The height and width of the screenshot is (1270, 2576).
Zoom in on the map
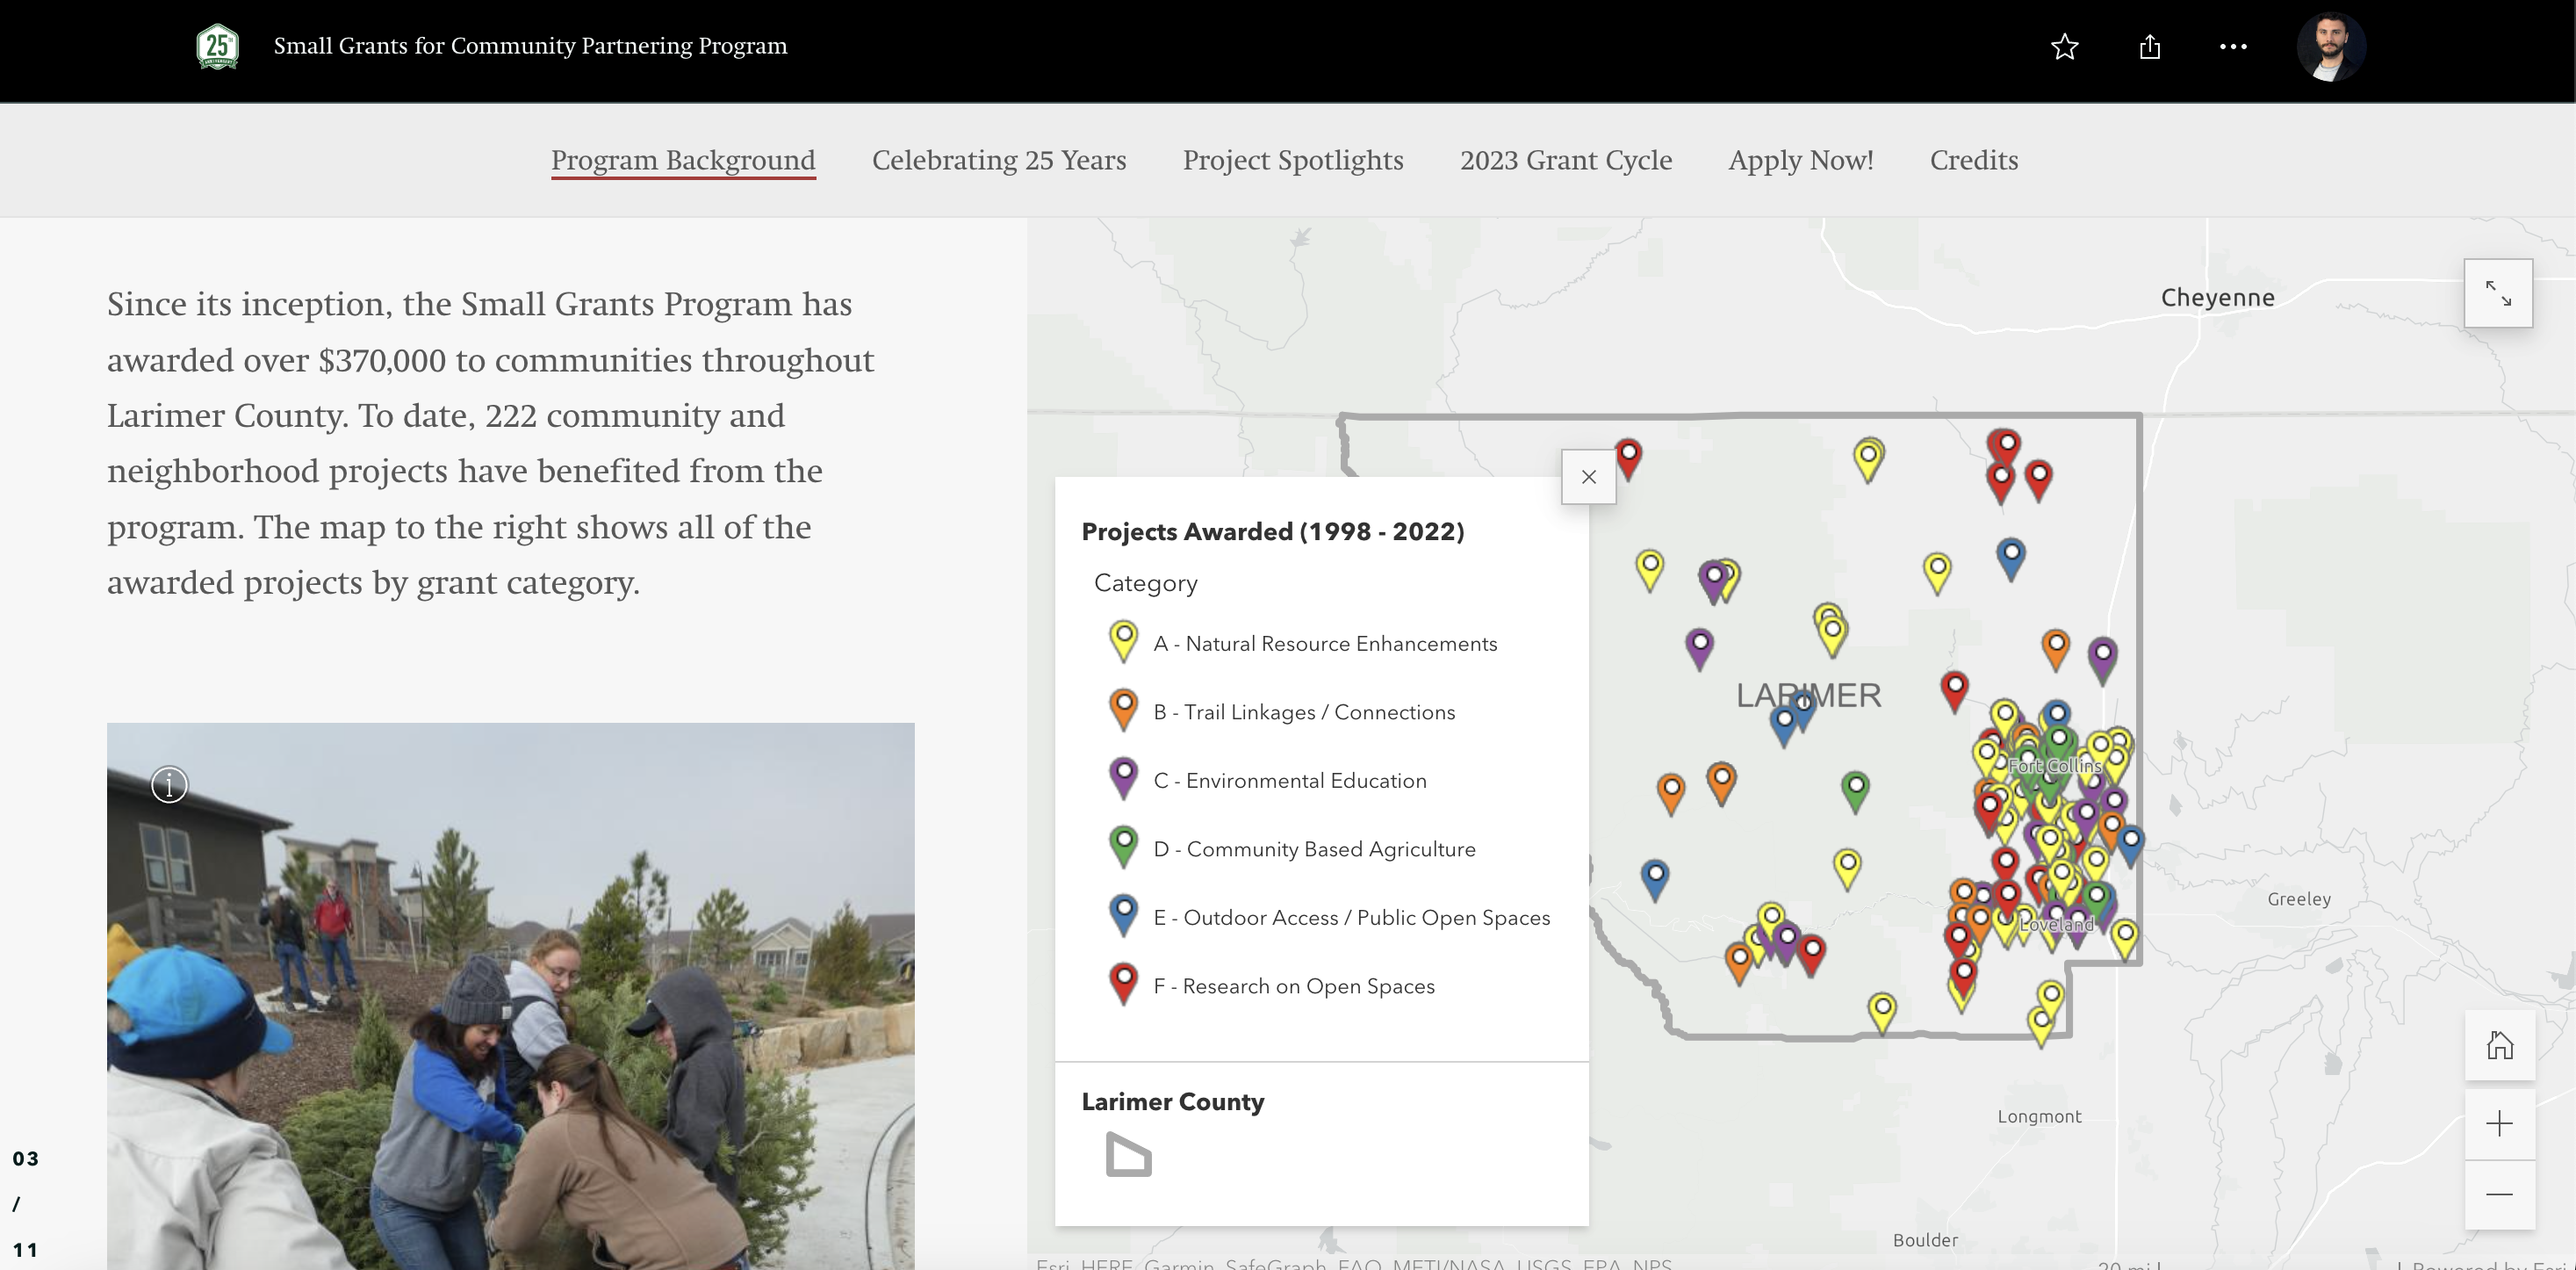pyautogui.click(x=2499, y=1123)
